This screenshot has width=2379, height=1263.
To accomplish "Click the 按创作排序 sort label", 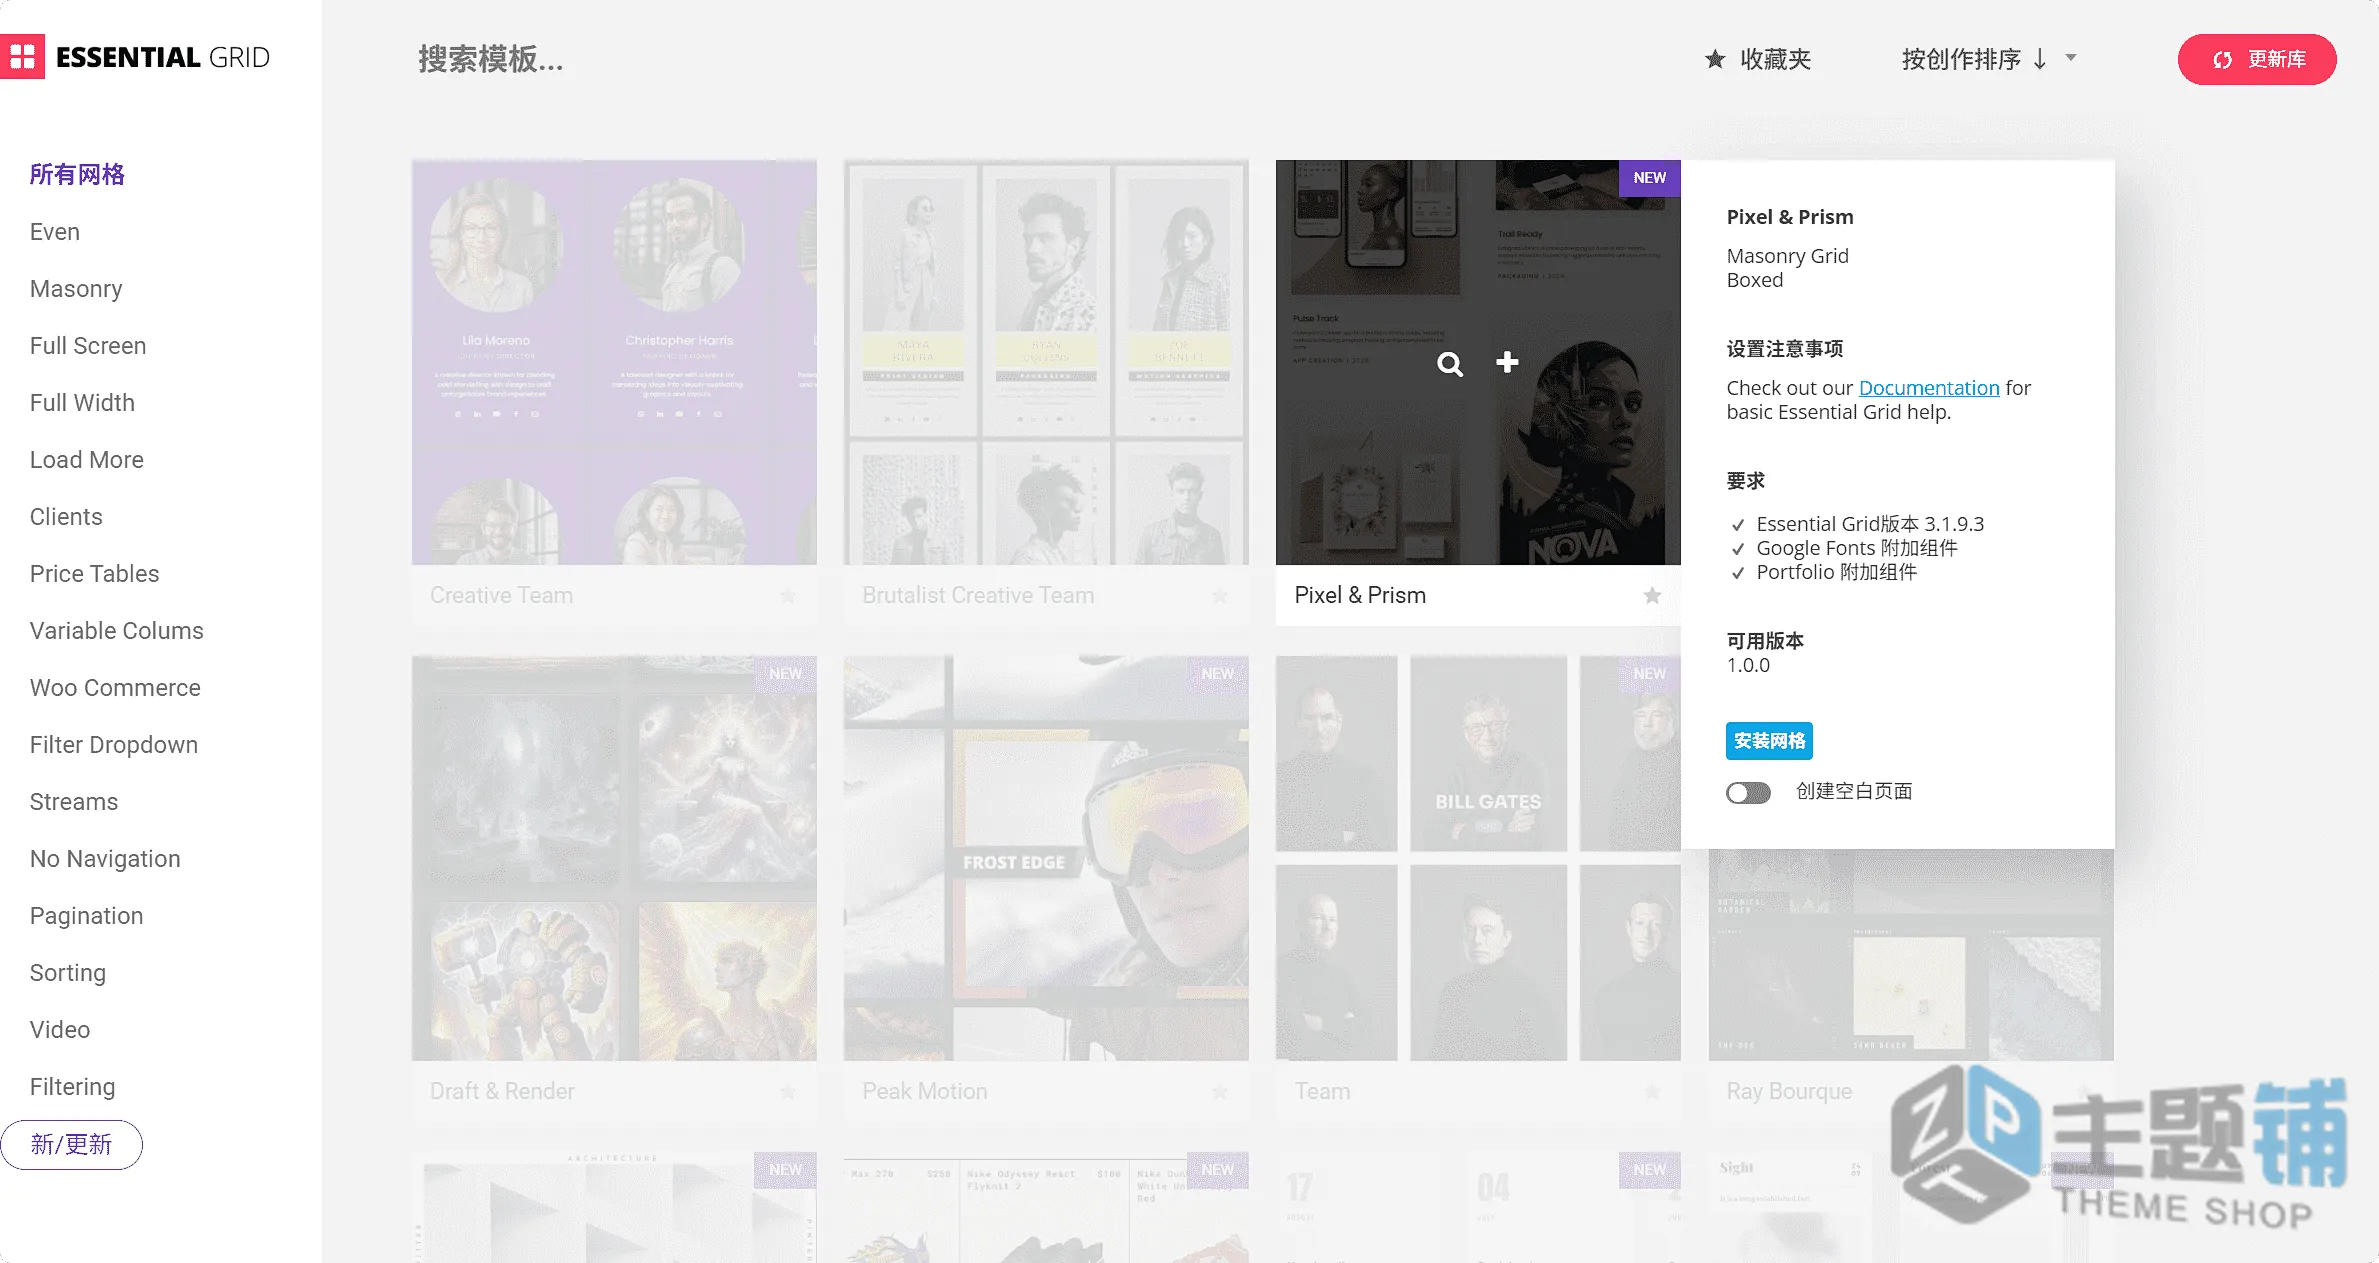I will tap(1961, 59).
